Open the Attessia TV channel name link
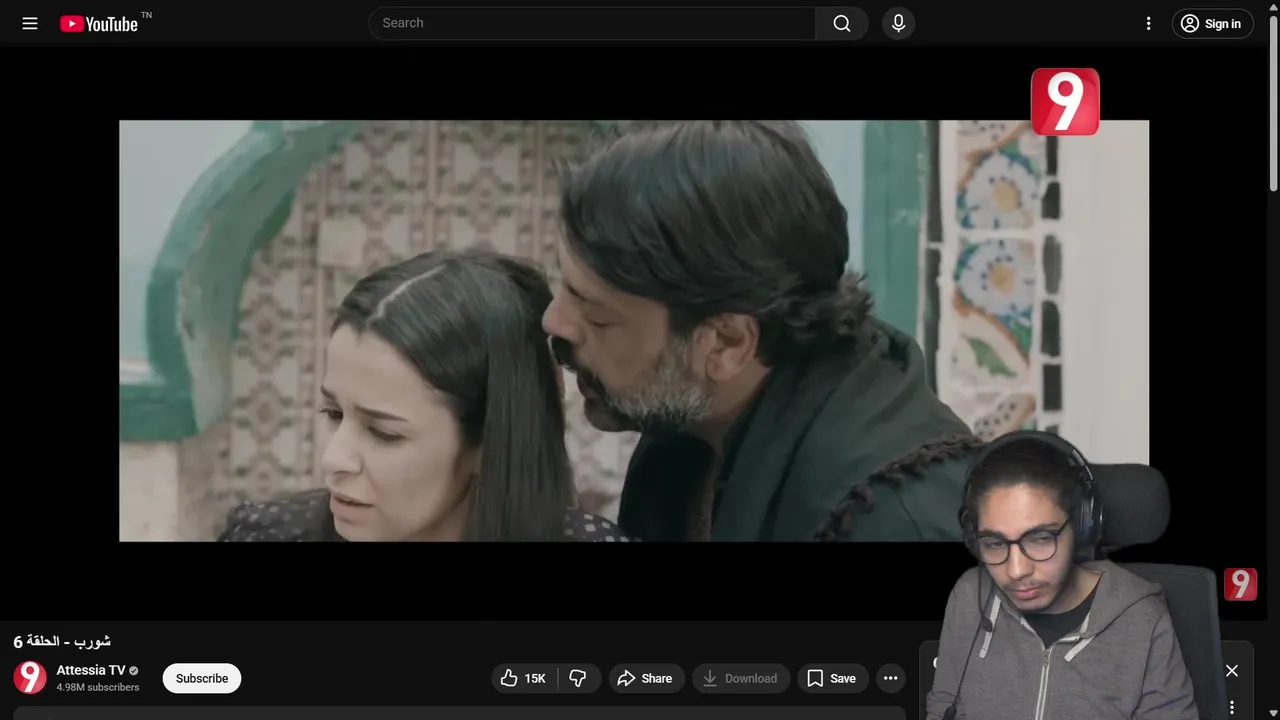This screenshot has height=720, width=1280. tap(91, 670)
